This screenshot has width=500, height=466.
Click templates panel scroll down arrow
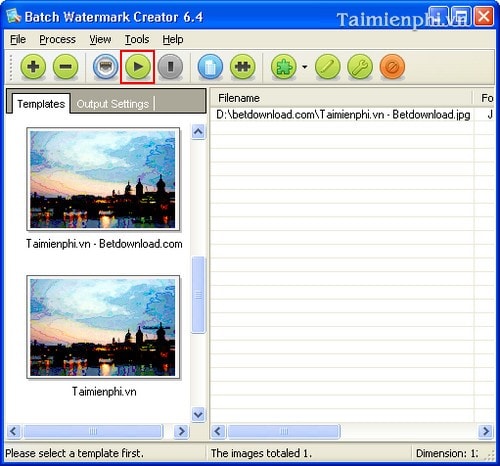198,415
